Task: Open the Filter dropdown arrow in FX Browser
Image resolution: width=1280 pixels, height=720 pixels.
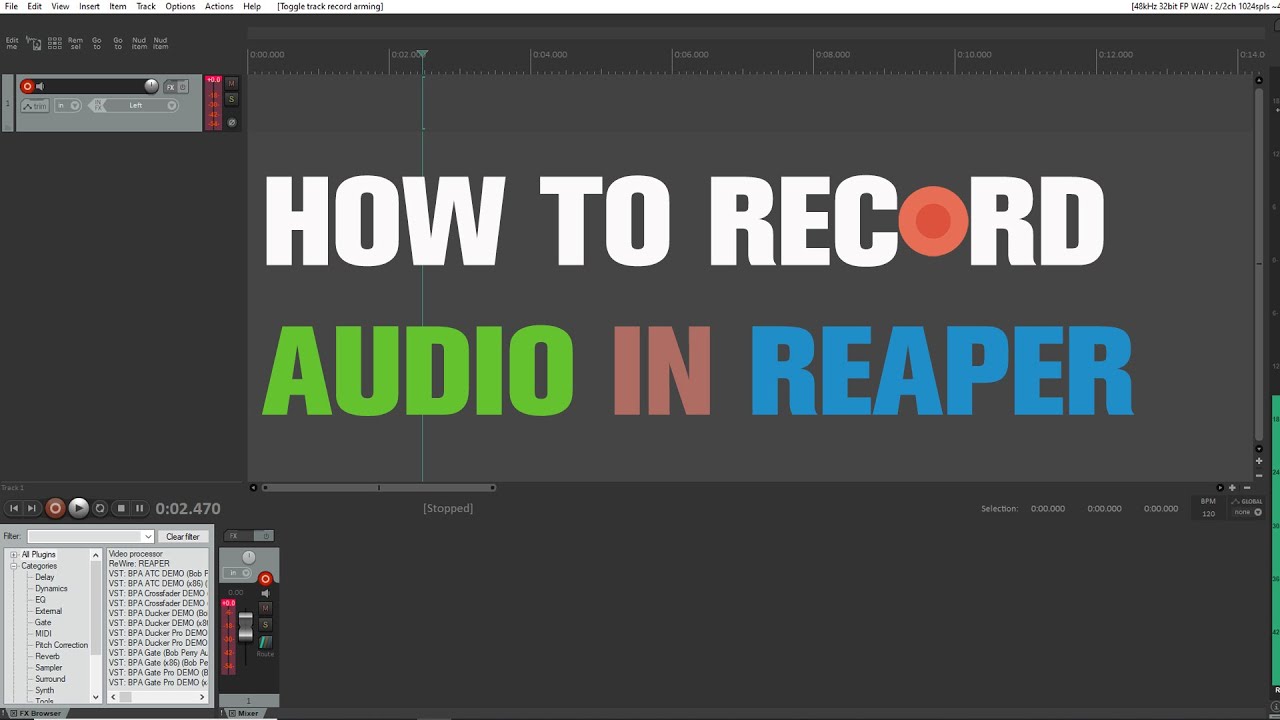Action: (148, 537)
